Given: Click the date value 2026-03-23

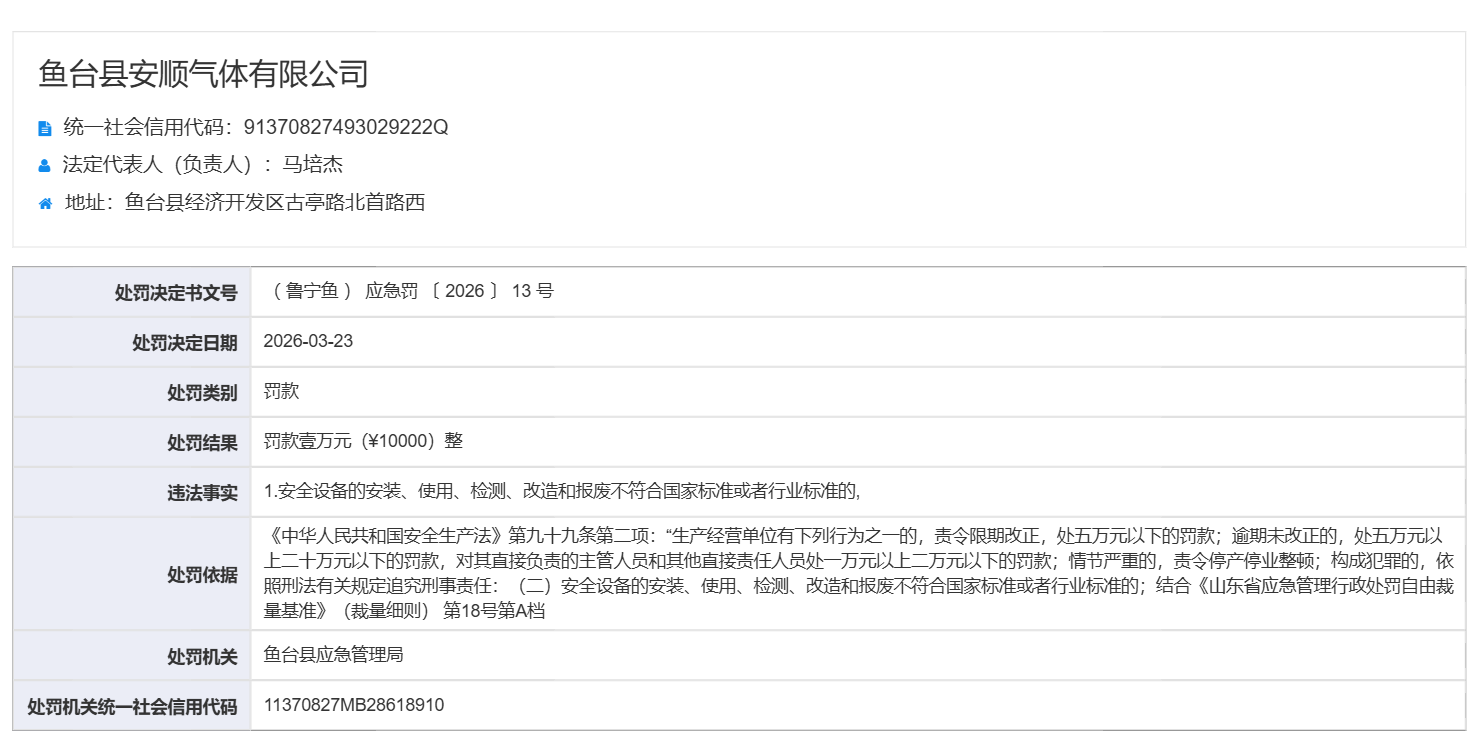Looking at the screenshot, I should click(x=308, y=342).
